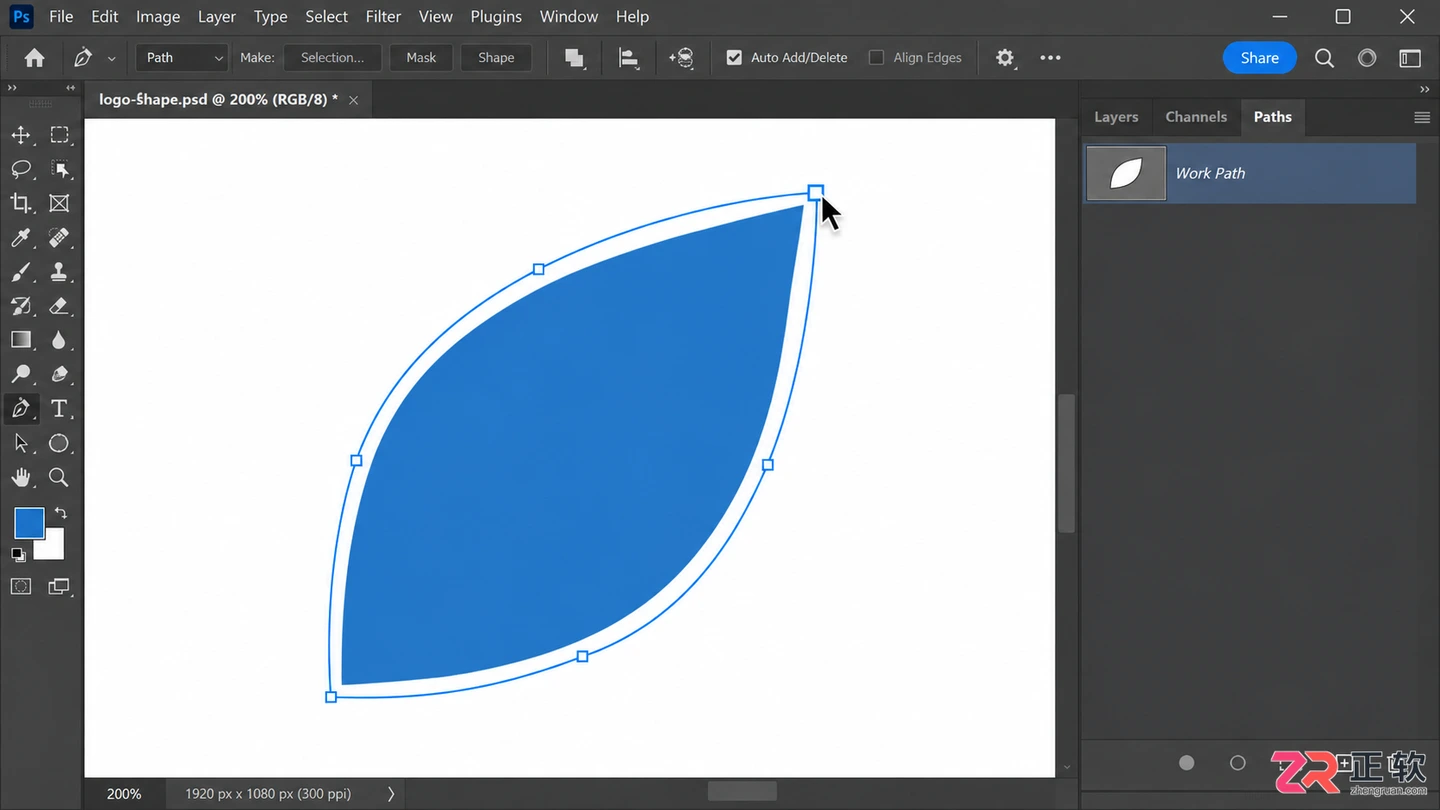Select the Eyedropper tool
This screenshot has height=810, width=1440.
click(20, 238)
